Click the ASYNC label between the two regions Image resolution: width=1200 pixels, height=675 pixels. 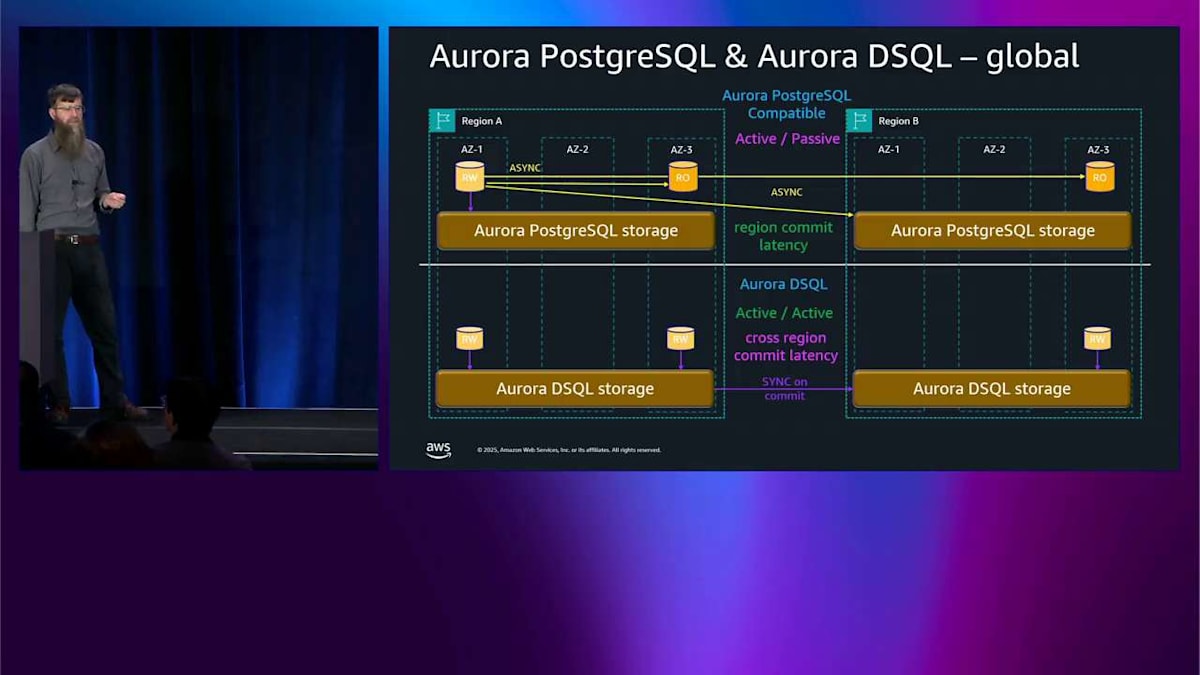(786, 192)
